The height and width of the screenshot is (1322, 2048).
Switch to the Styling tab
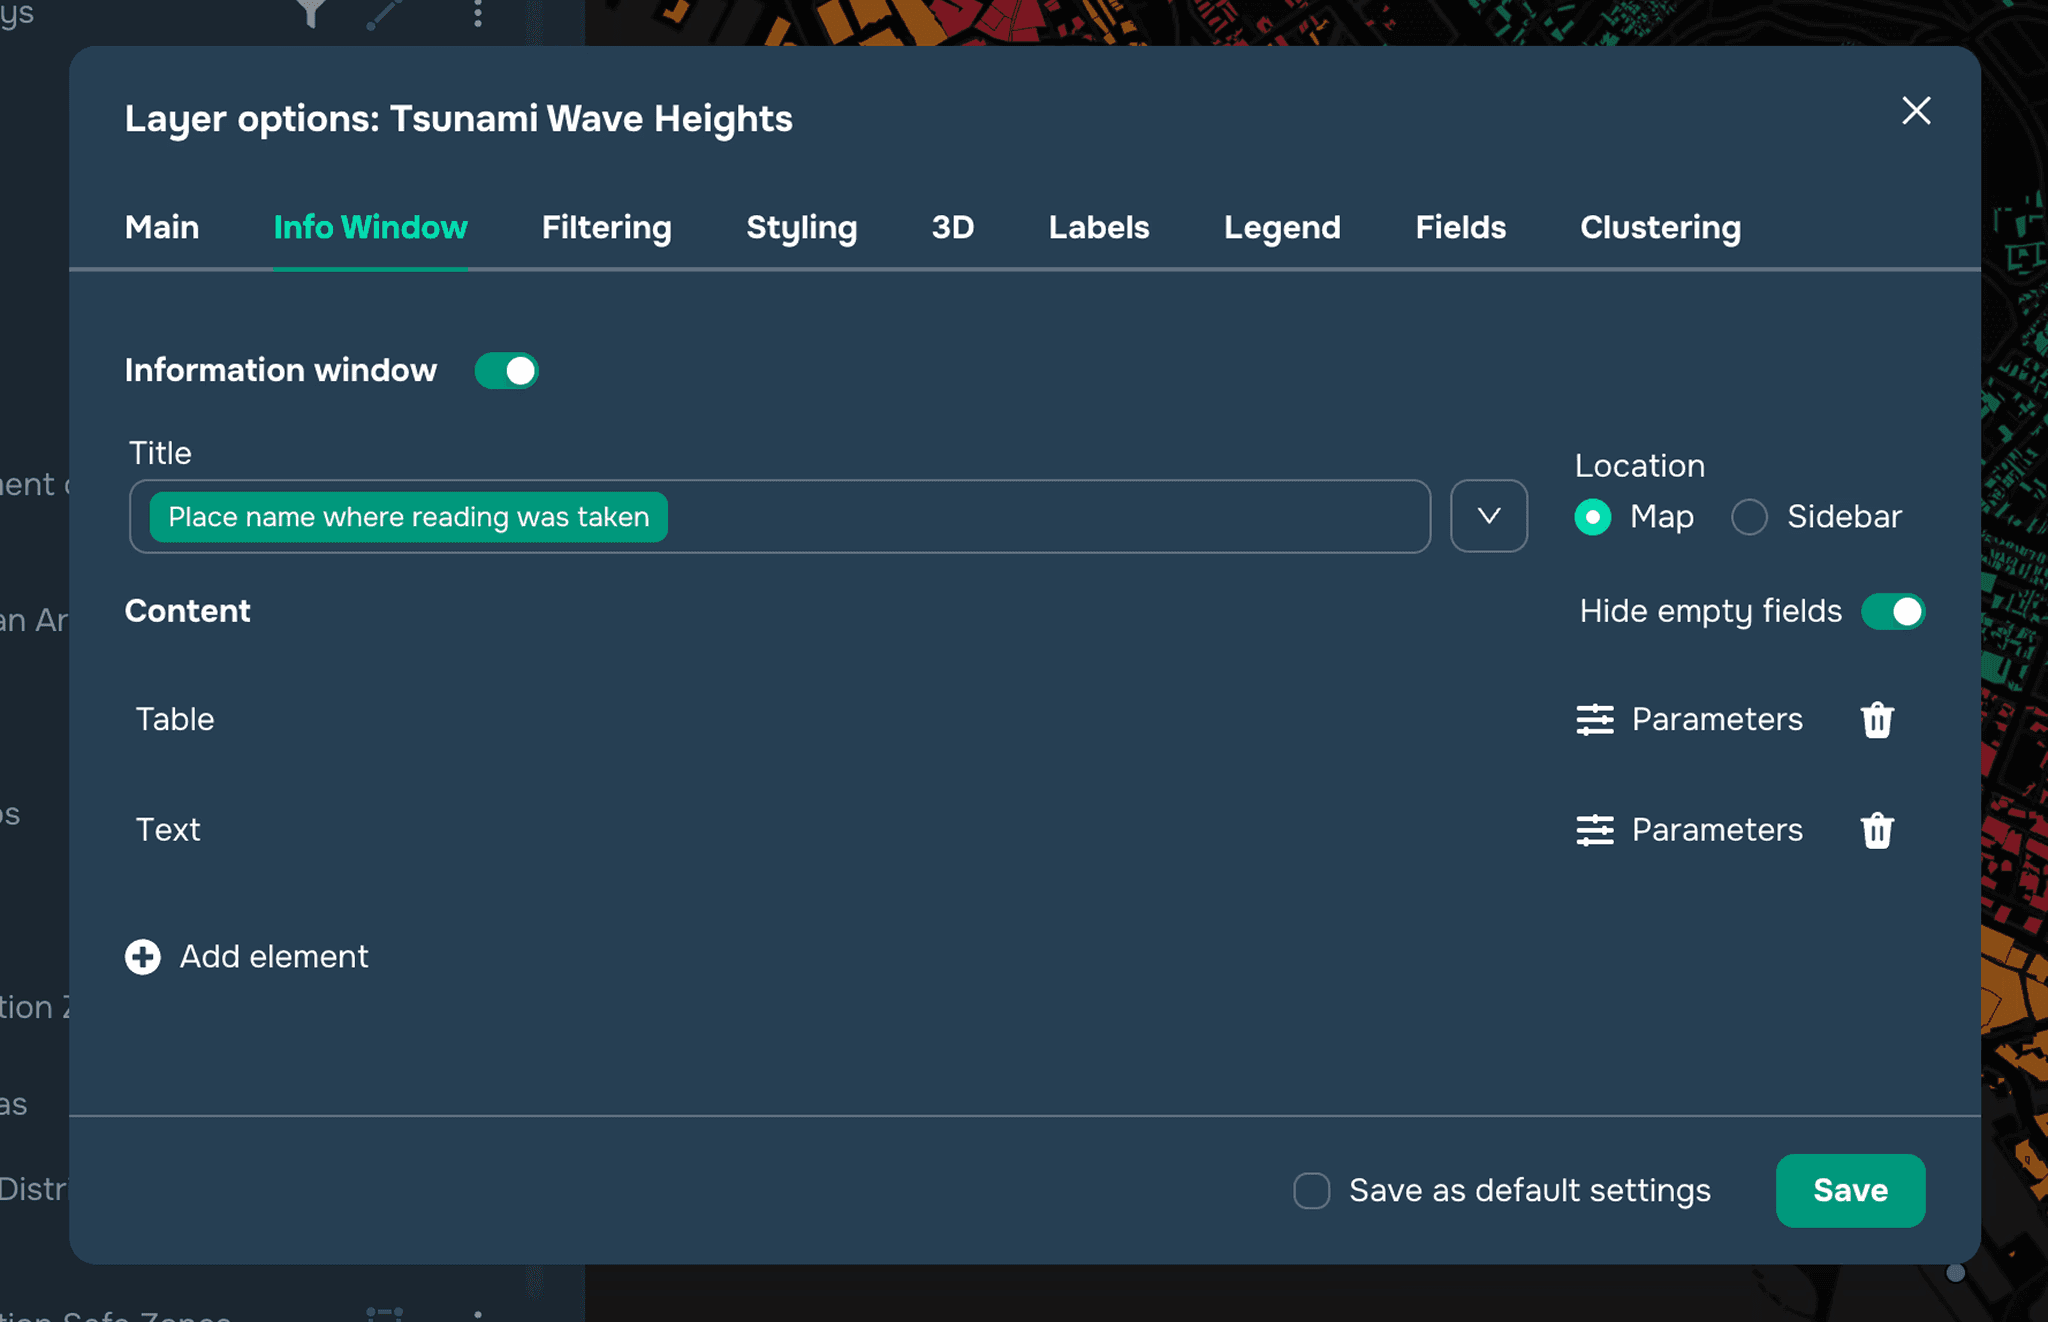(x=801, y=228)
